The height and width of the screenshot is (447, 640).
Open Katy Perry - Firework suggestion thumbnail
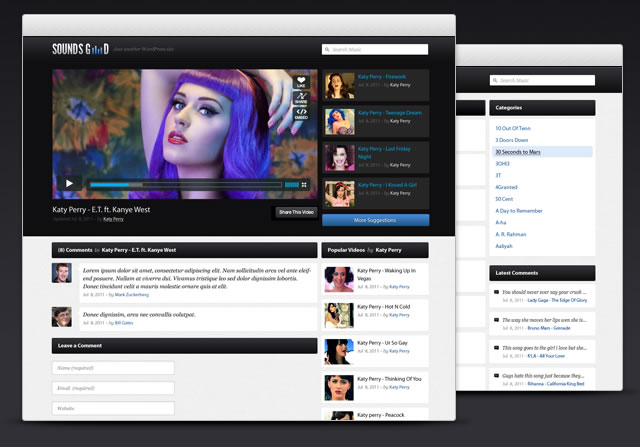pyautogui.click(x=340, y=86)
